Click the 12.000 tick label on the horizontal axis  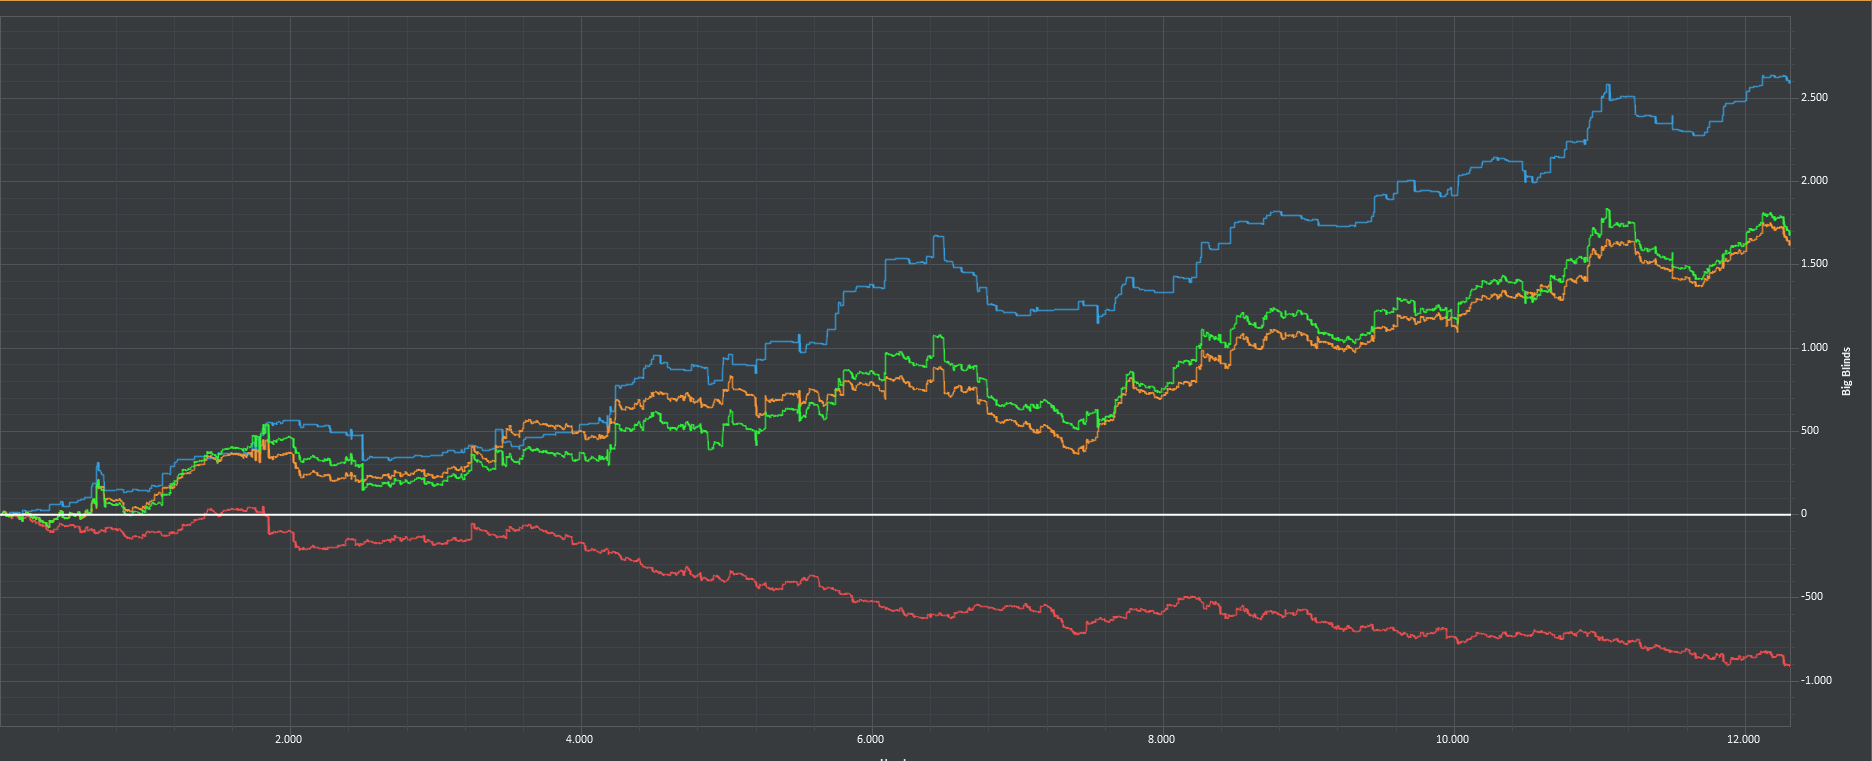click(1743, 740)
